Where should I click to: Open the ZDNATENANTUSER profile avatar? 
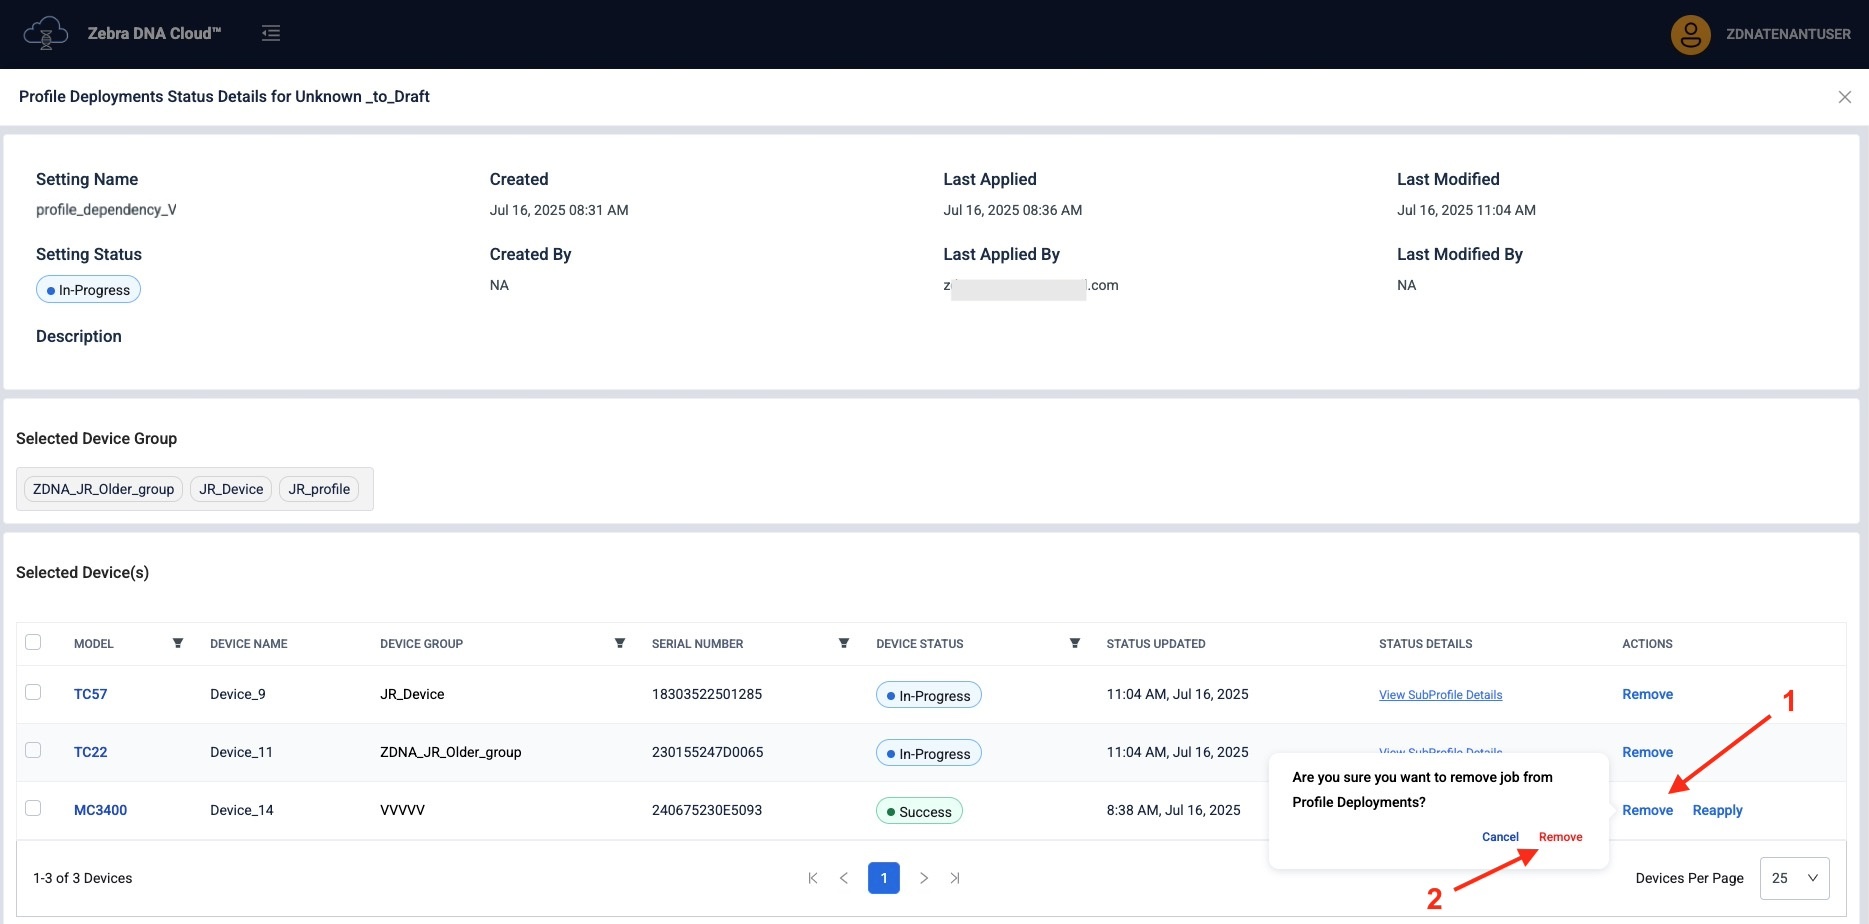[x=1690, y=34]
